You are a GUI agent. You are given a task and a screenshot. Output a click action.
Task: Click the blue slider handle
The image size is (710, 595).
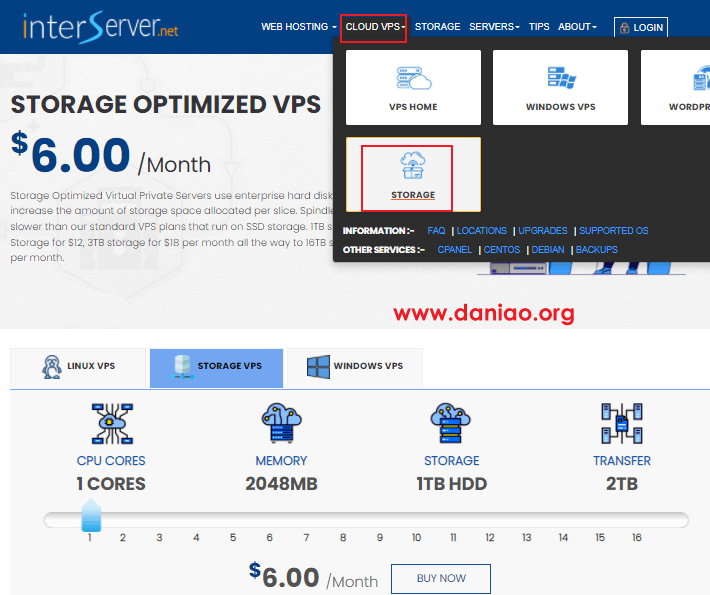click(91, 515)
